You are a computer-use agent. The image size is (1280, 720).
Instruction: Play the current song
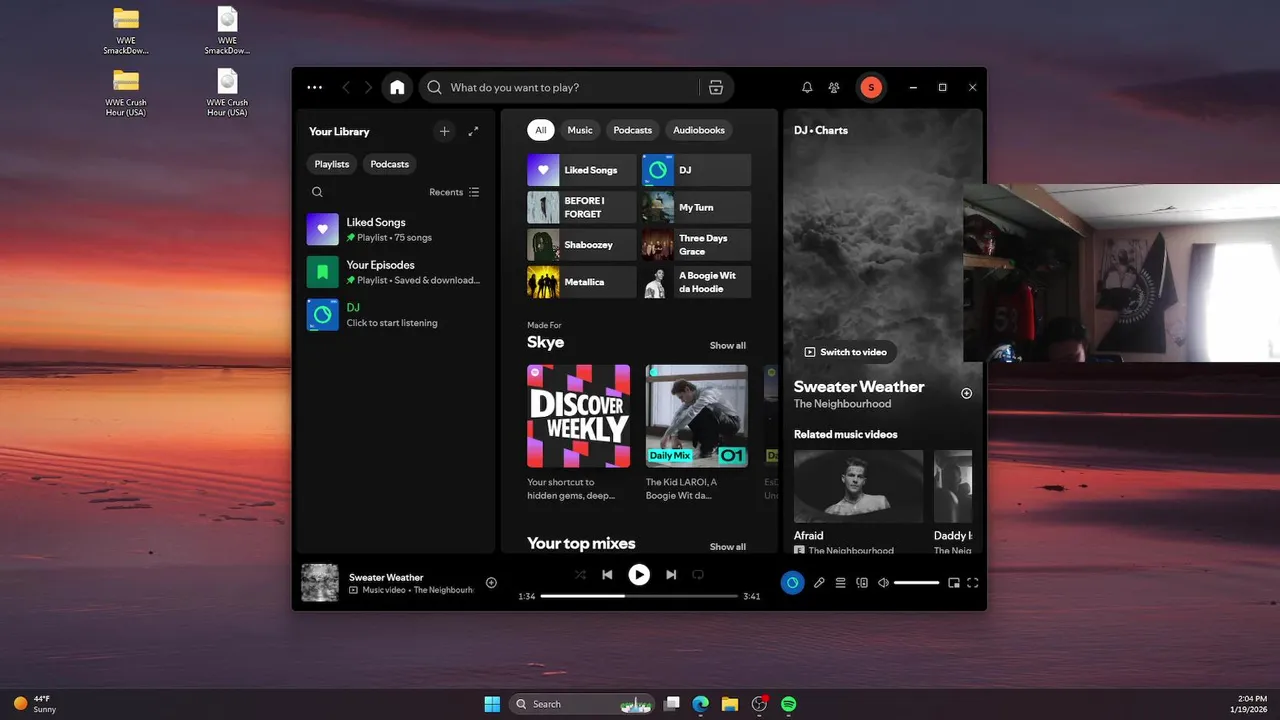639,574
